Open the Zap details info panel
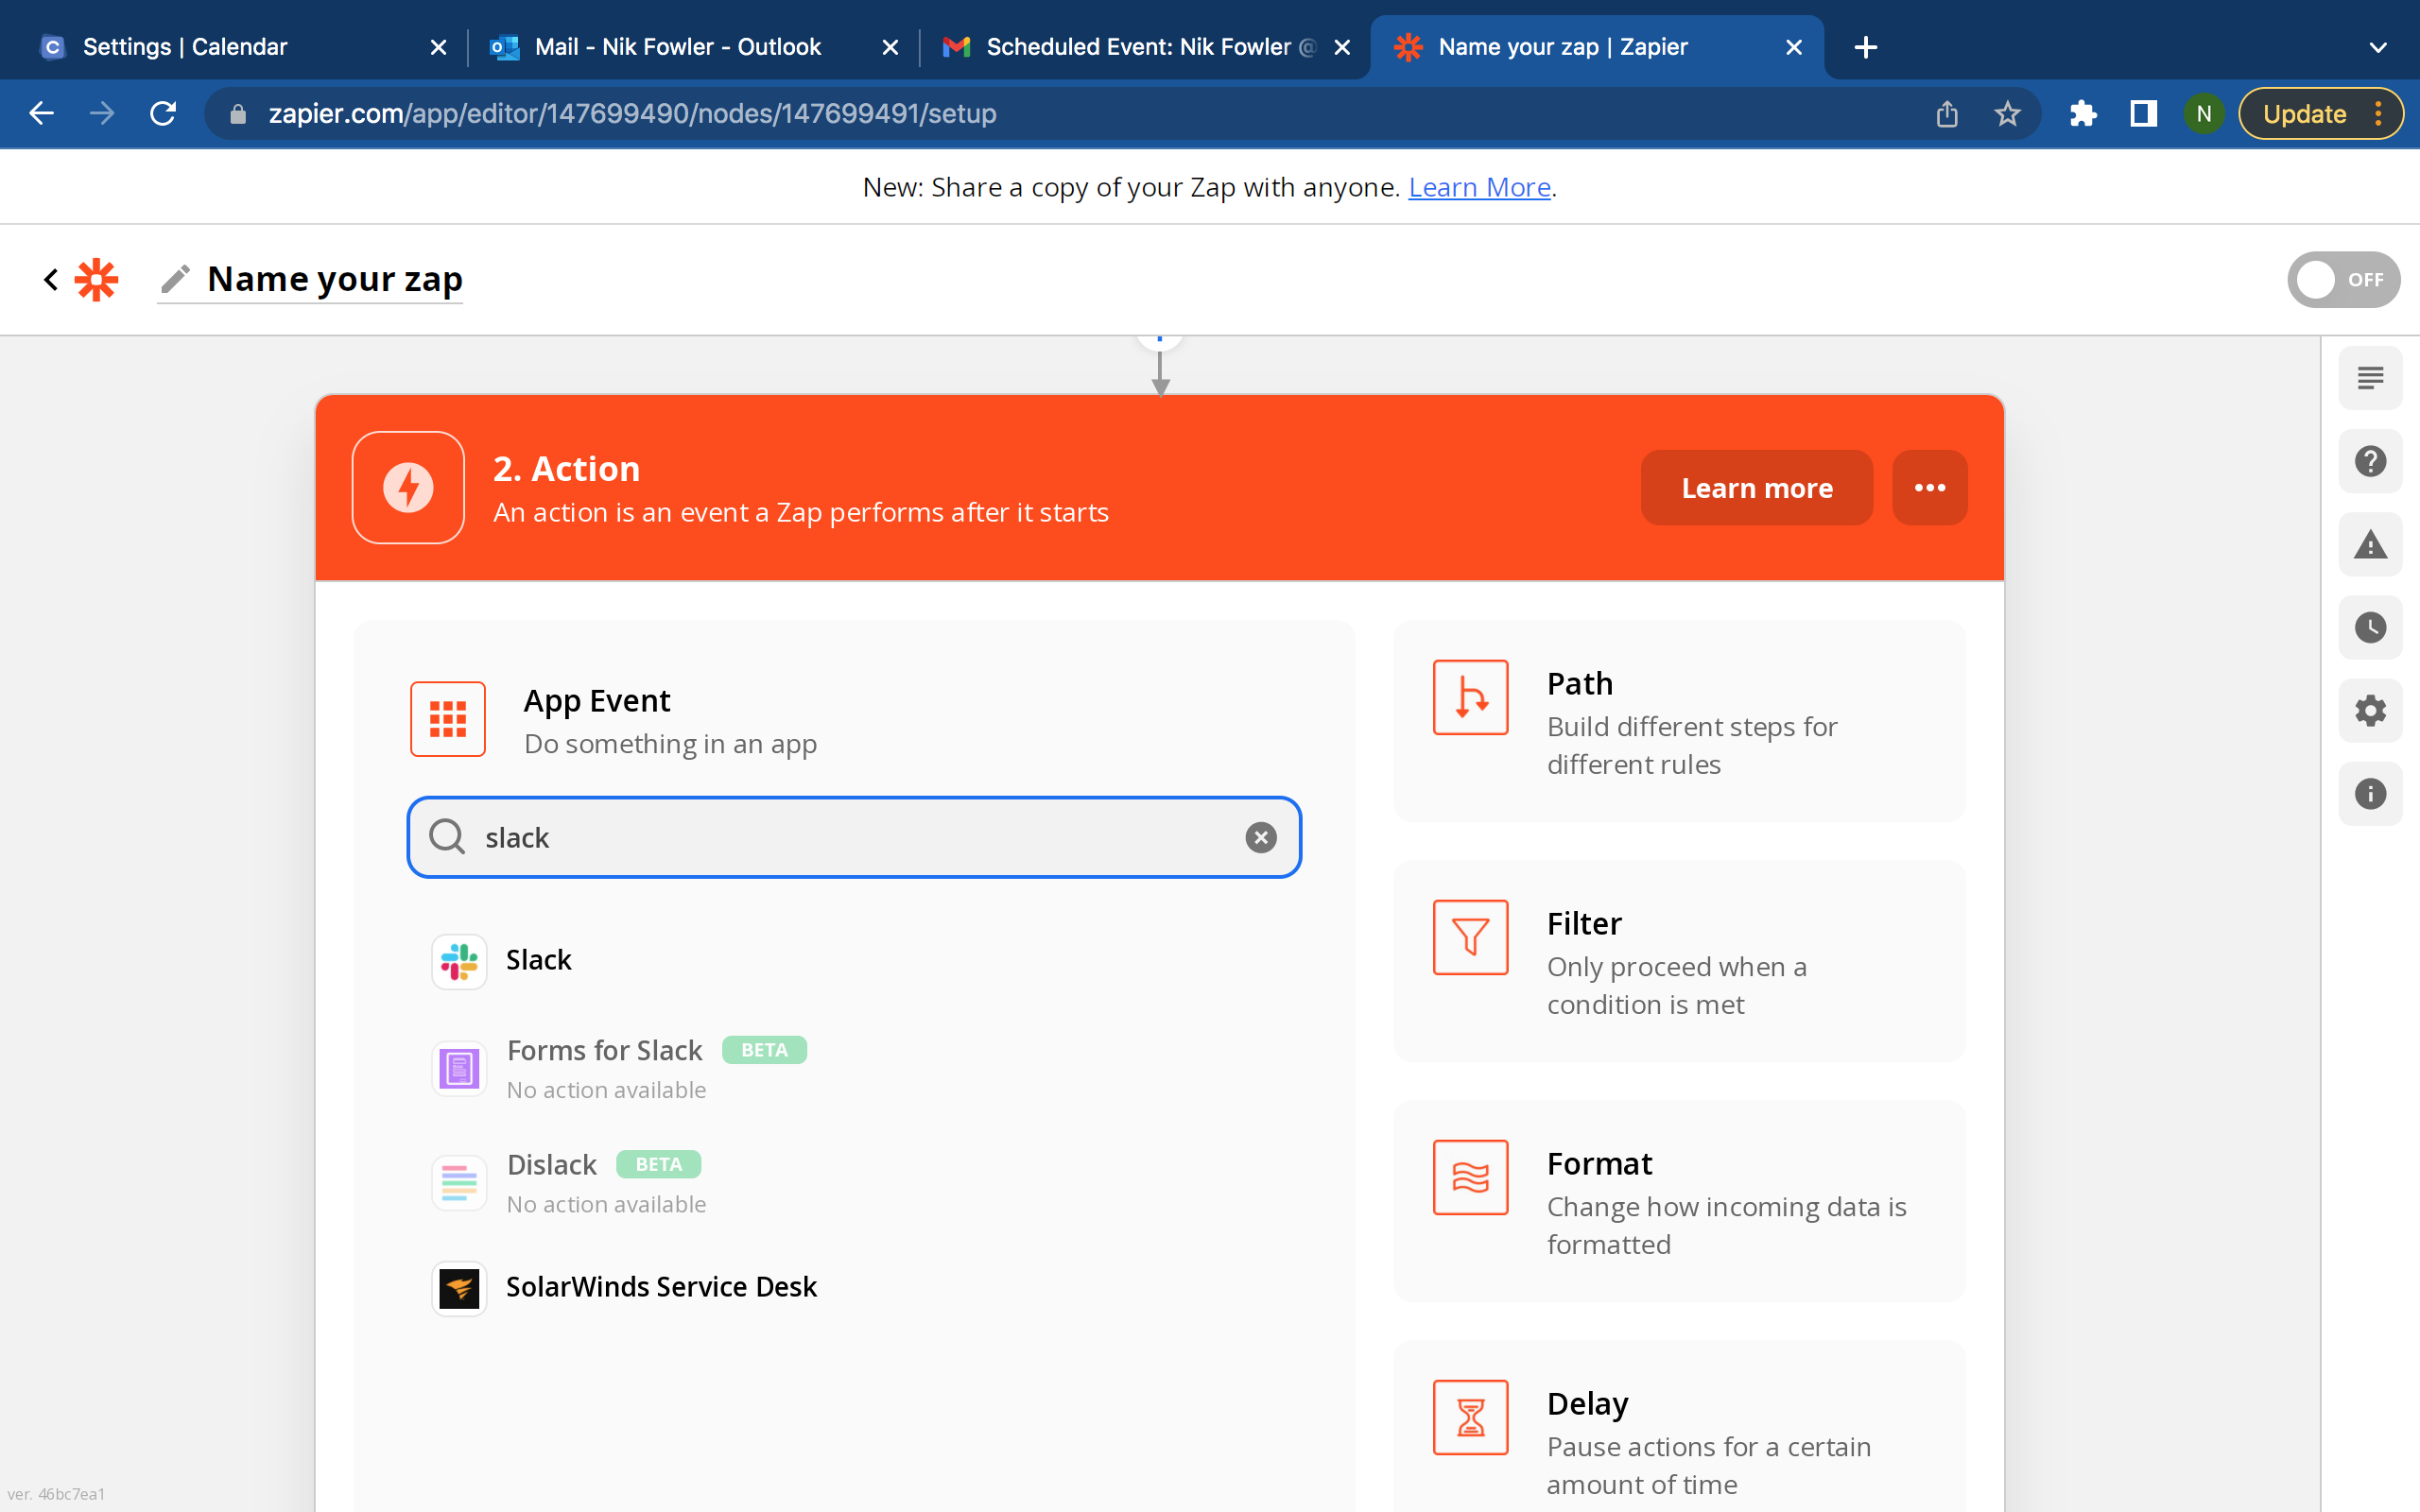 (2371, 793)
